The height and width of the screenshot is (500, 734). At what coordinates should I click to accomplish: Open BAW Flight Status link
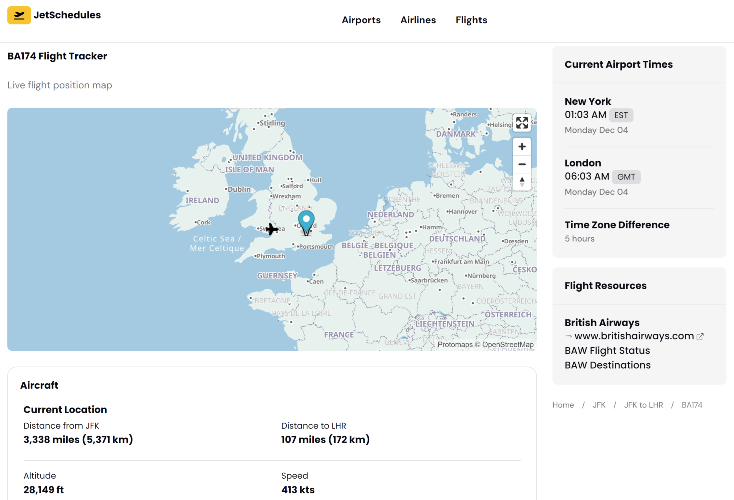coord(607,350)
